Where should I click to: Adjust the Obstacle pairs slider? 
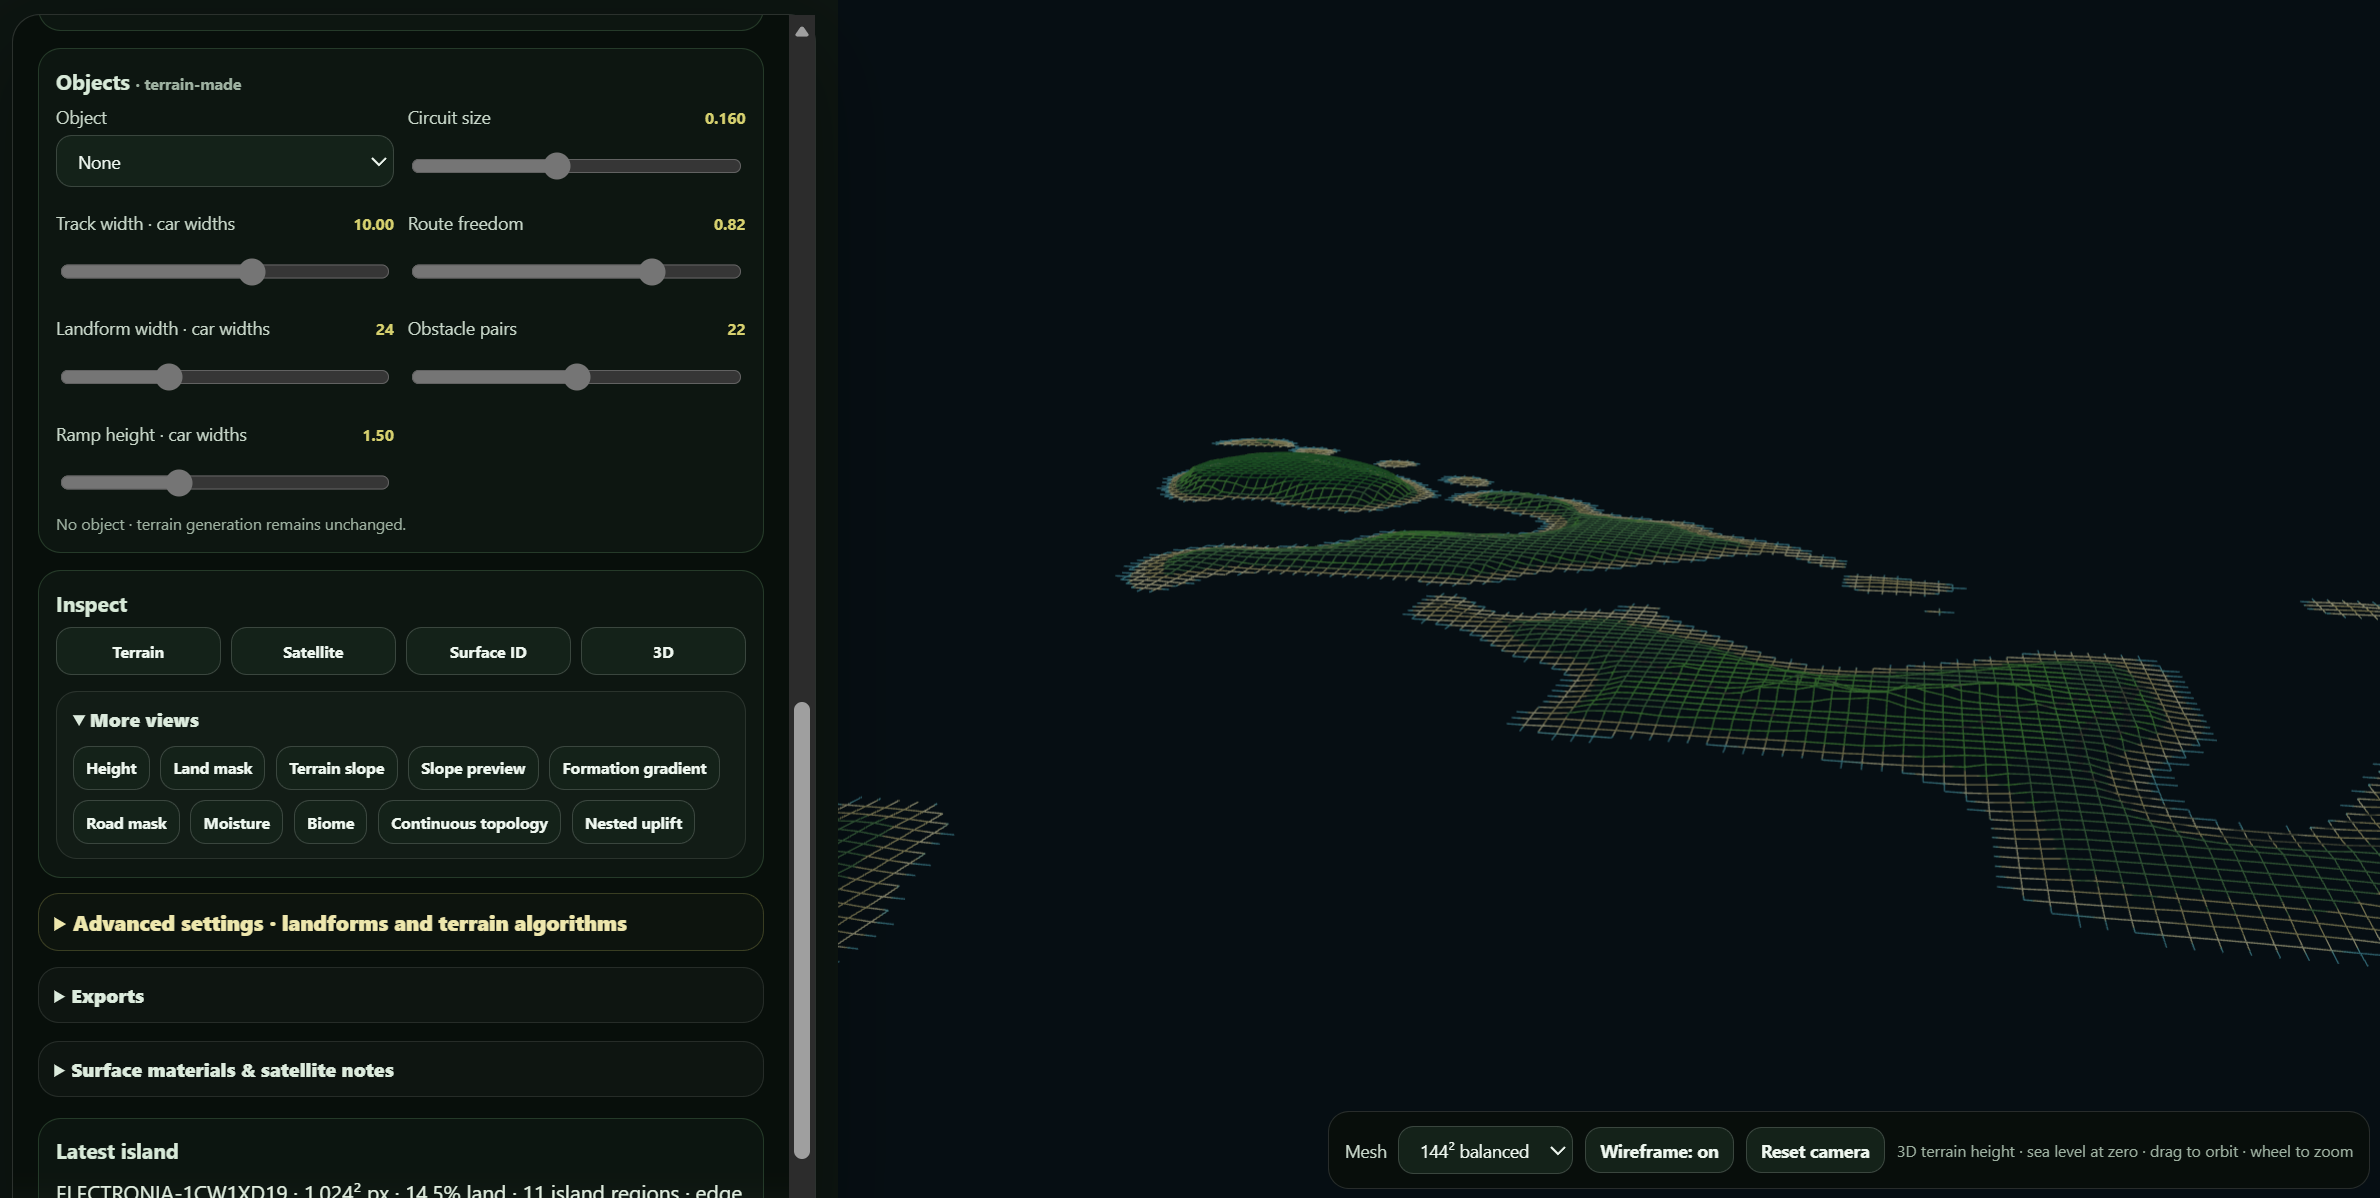pyautogui.click(x=576, y=377)
